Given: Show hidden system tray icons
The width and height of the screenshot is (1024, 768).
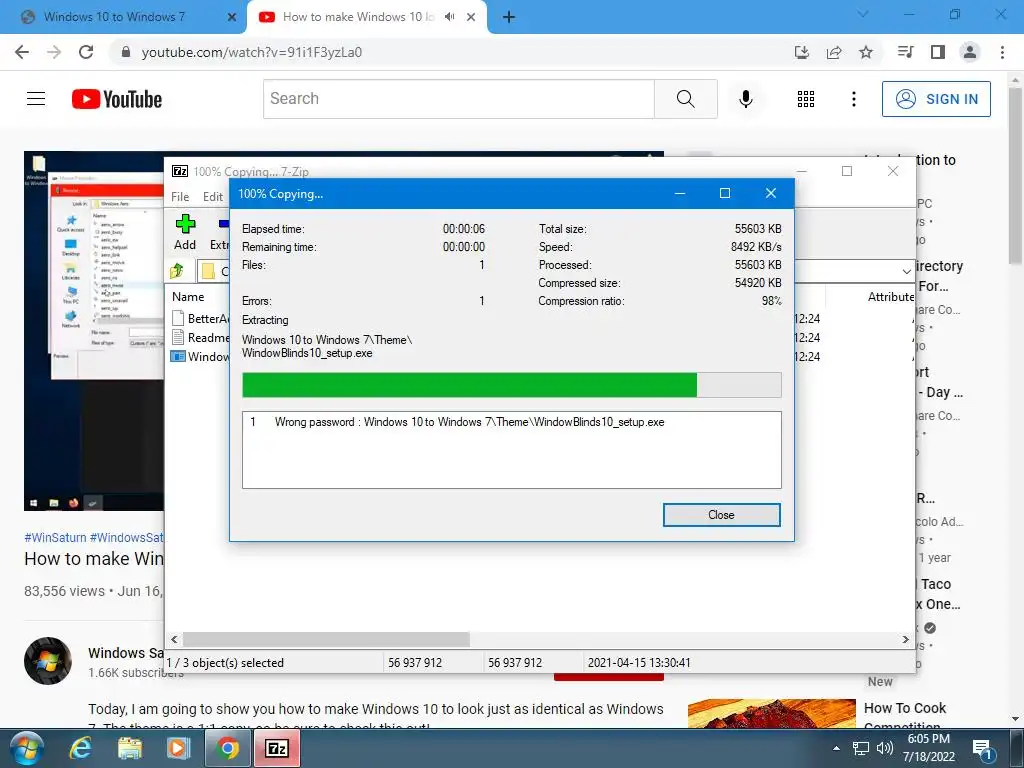Looking at the screenshot, I should pos(837,748).
